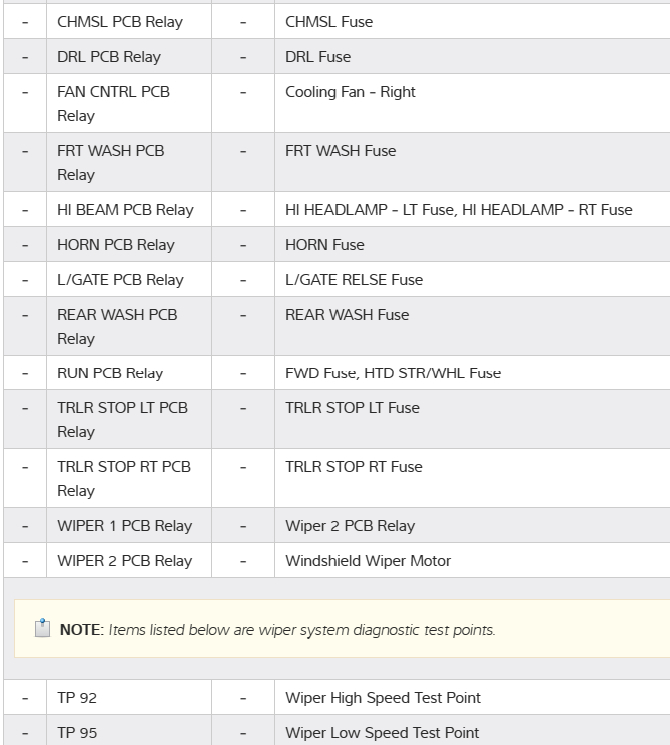The width and height of the screenshot is (670, 745).
Task: Select the DRL Fuse text
Action: (x=318, y=57)
